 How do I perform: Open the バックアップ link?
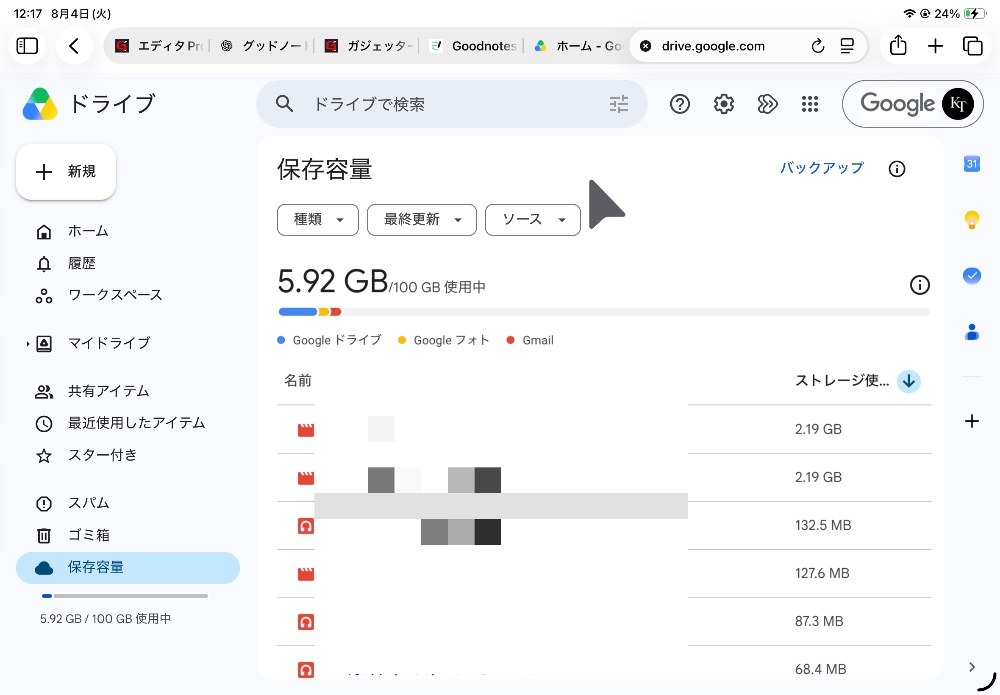pos(821,168)
